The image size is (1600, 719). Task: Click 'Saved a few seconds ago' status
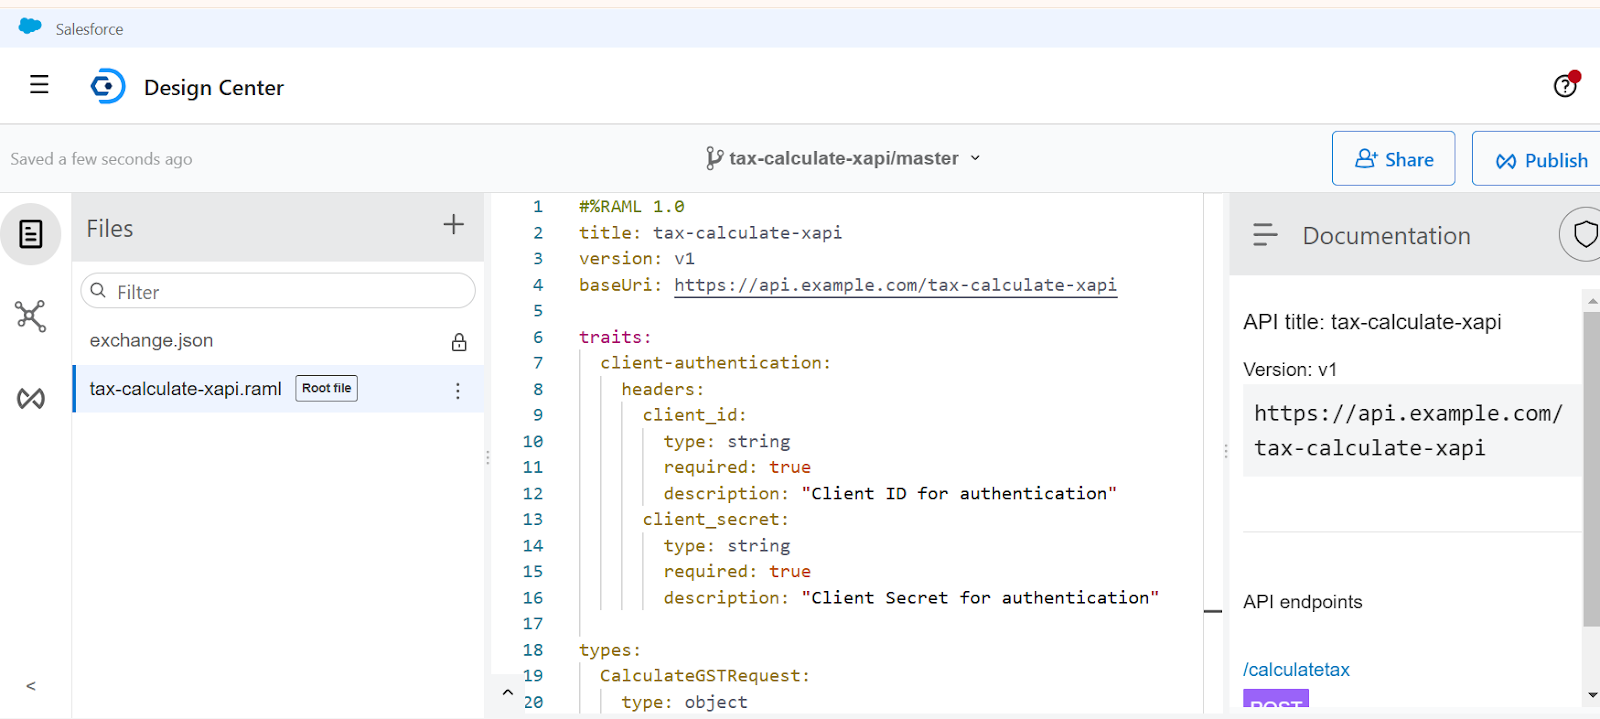coord(101,159)
